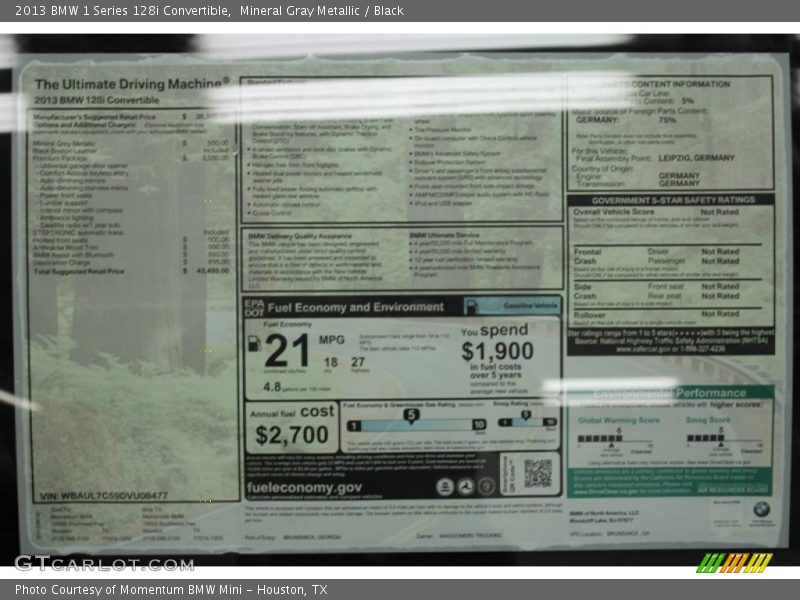Image resolution: width=800 pixels, height=600 pixels.
Task: Click 'Environmental Performance' green header
Action: tap(670, 393)
